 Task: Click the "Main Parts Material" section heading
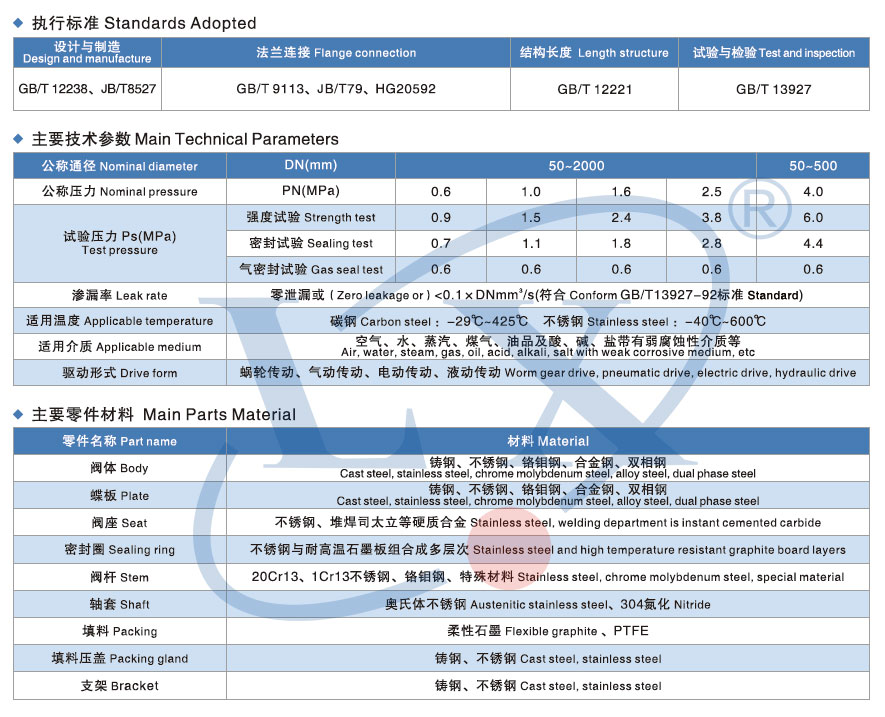[164, 414]
